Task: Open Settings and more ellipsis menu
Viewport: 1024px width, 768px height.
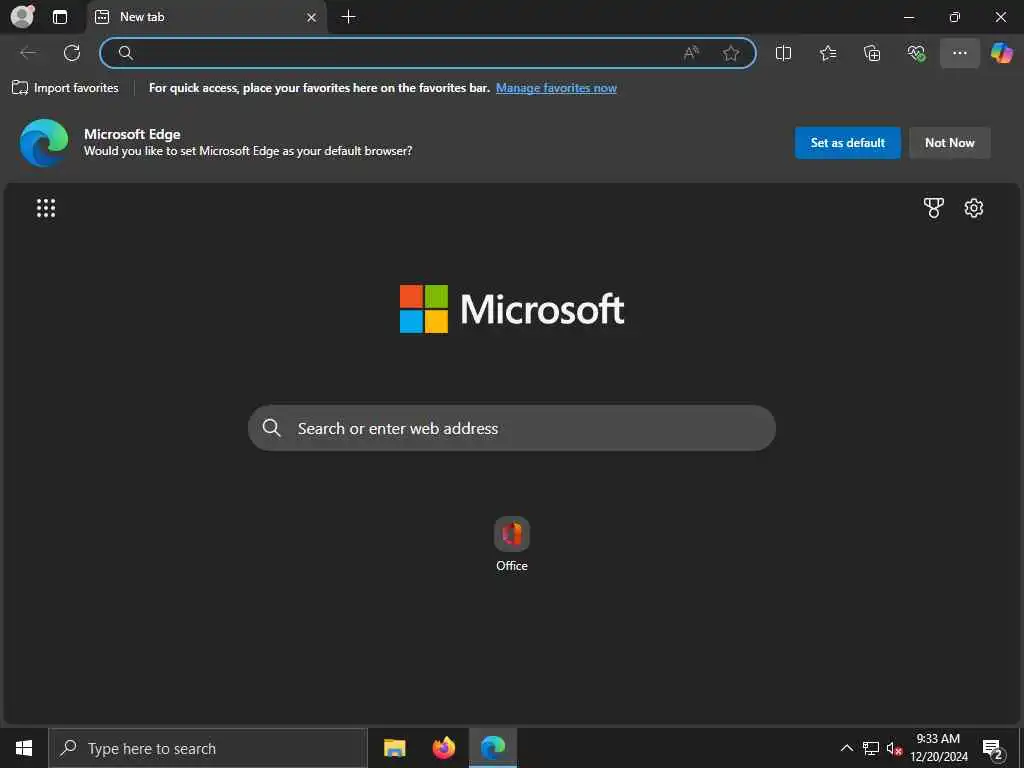Action: [959, 53]
